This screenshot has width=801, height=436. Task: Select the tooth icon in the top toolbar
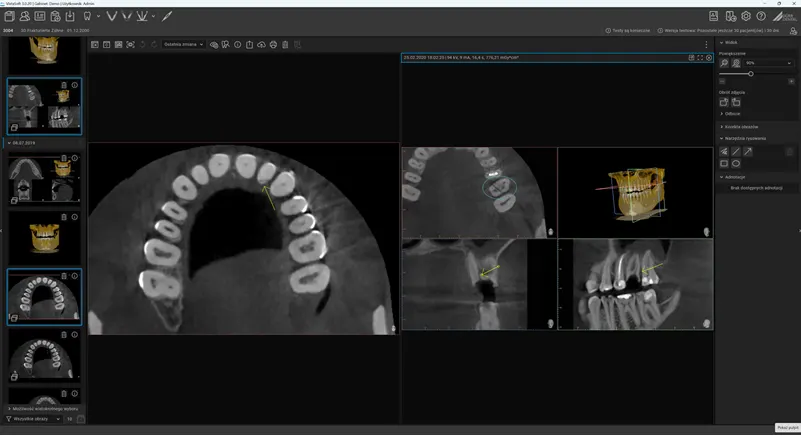[x=87, y=16]
